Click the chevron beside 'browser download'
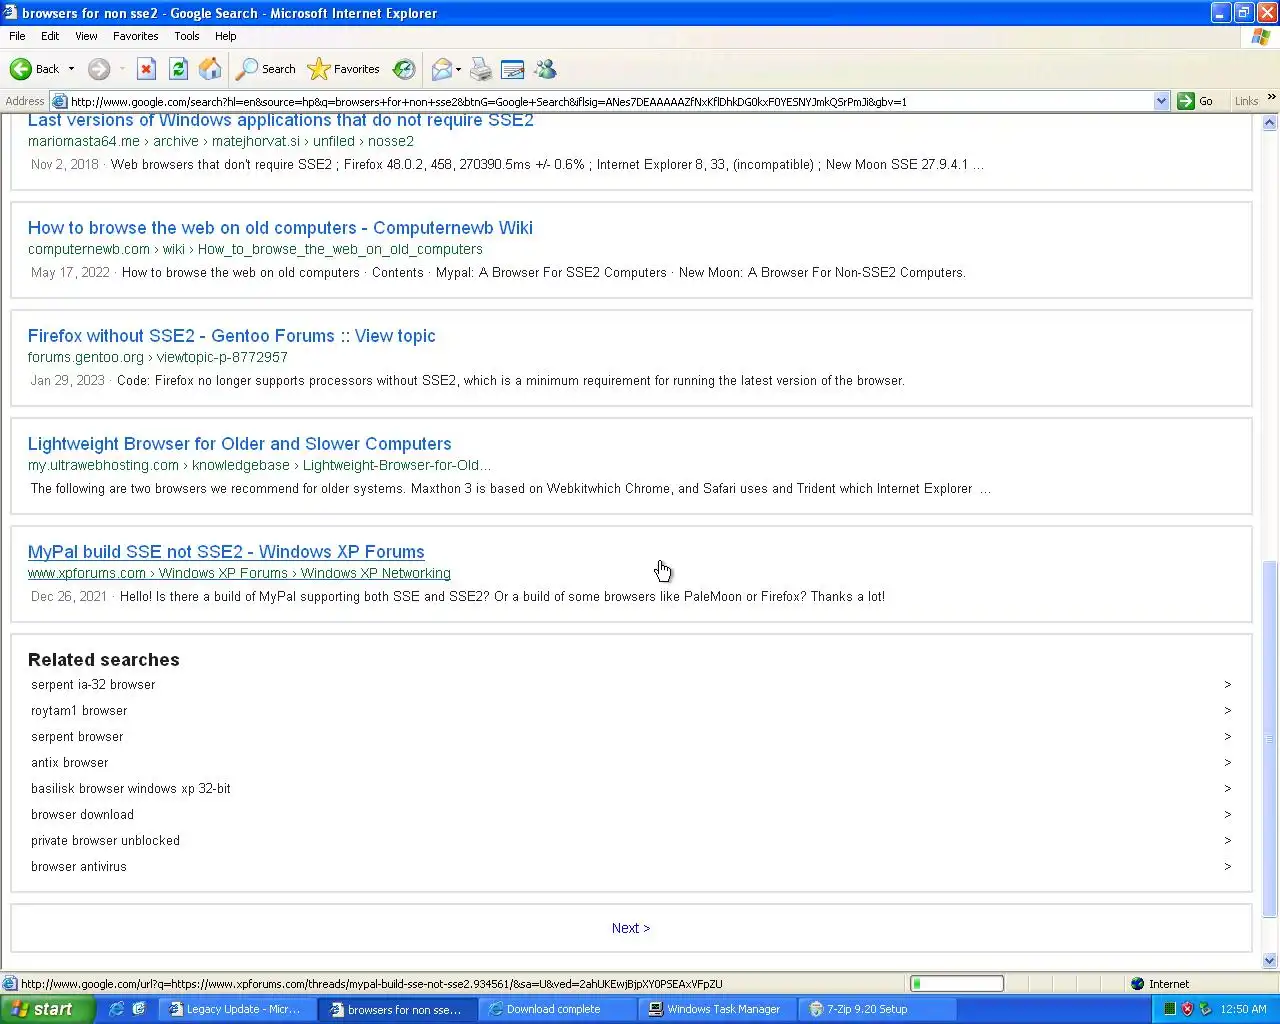 pos(1227,815)
